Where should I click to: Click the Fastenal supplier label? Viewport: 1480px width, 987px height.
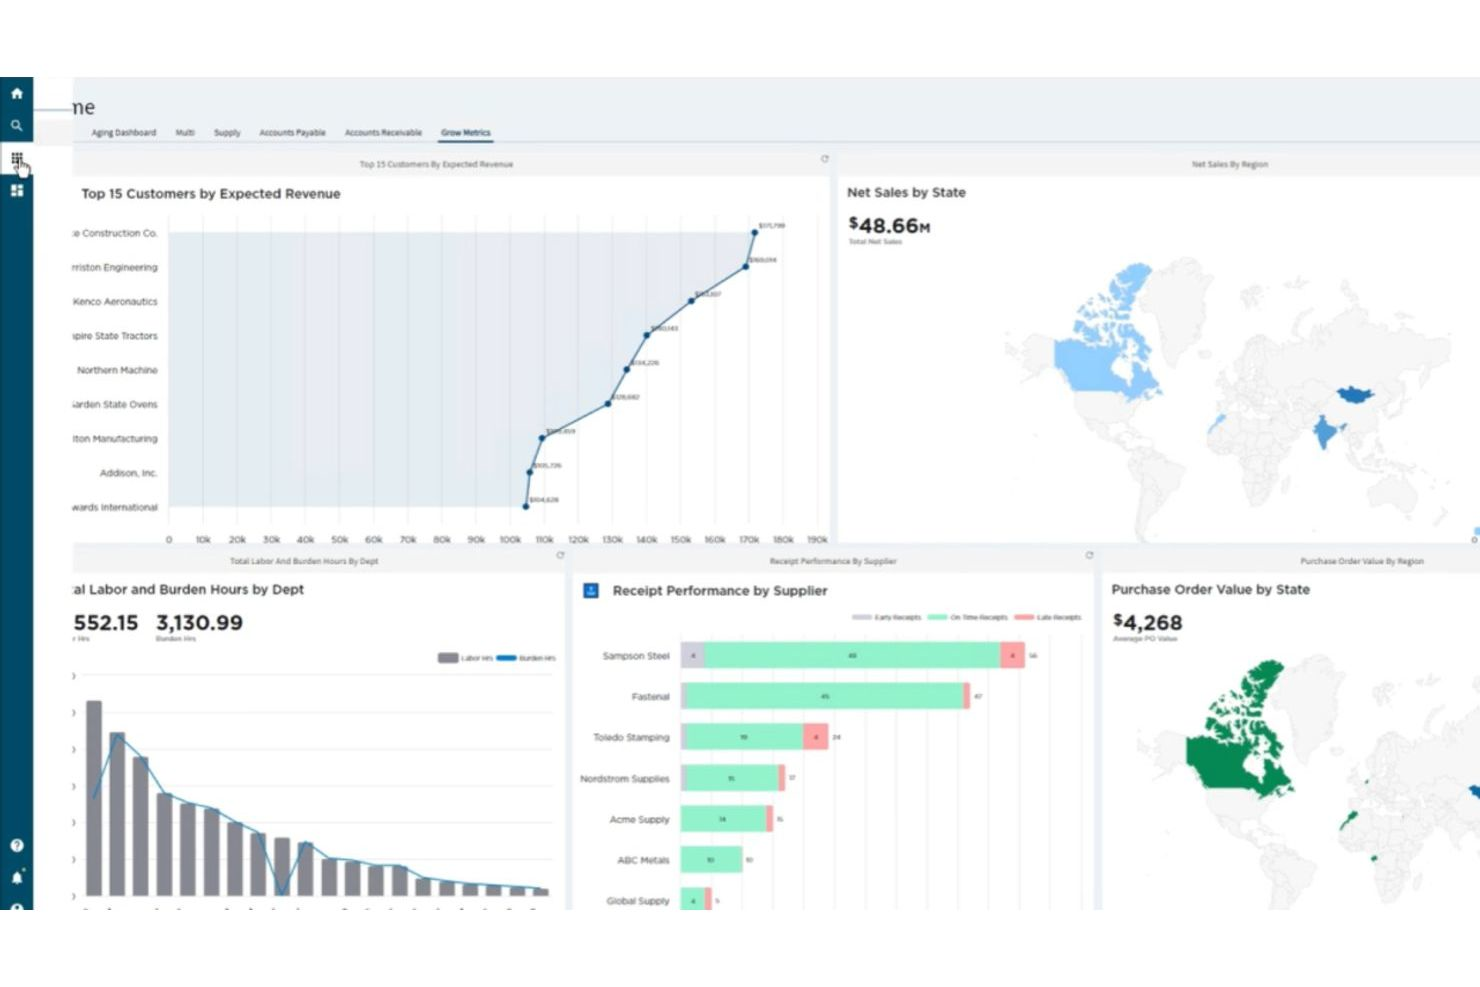pos(650,697)
